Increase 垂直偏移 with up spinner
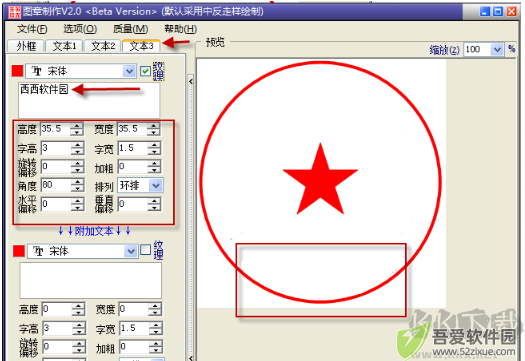 tap(155, 201)
